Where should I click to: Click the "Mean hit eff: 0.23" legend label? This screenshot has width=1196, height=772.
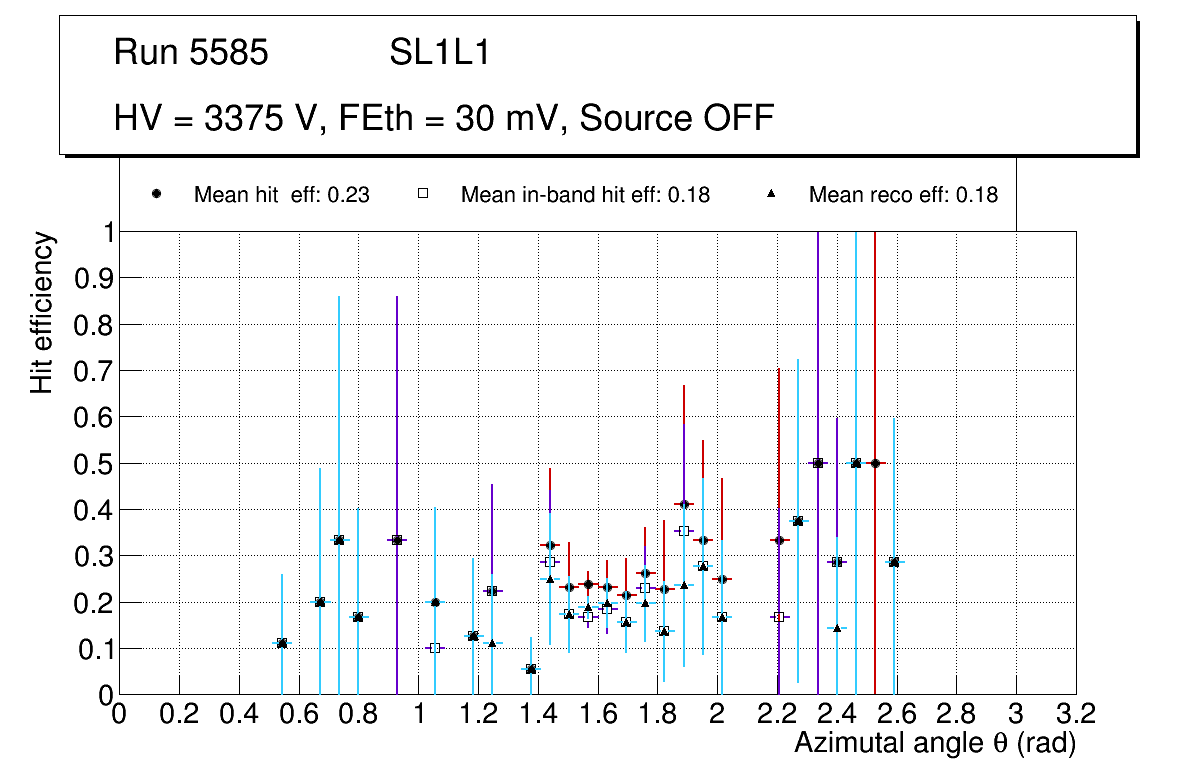(x=281, y=195)
